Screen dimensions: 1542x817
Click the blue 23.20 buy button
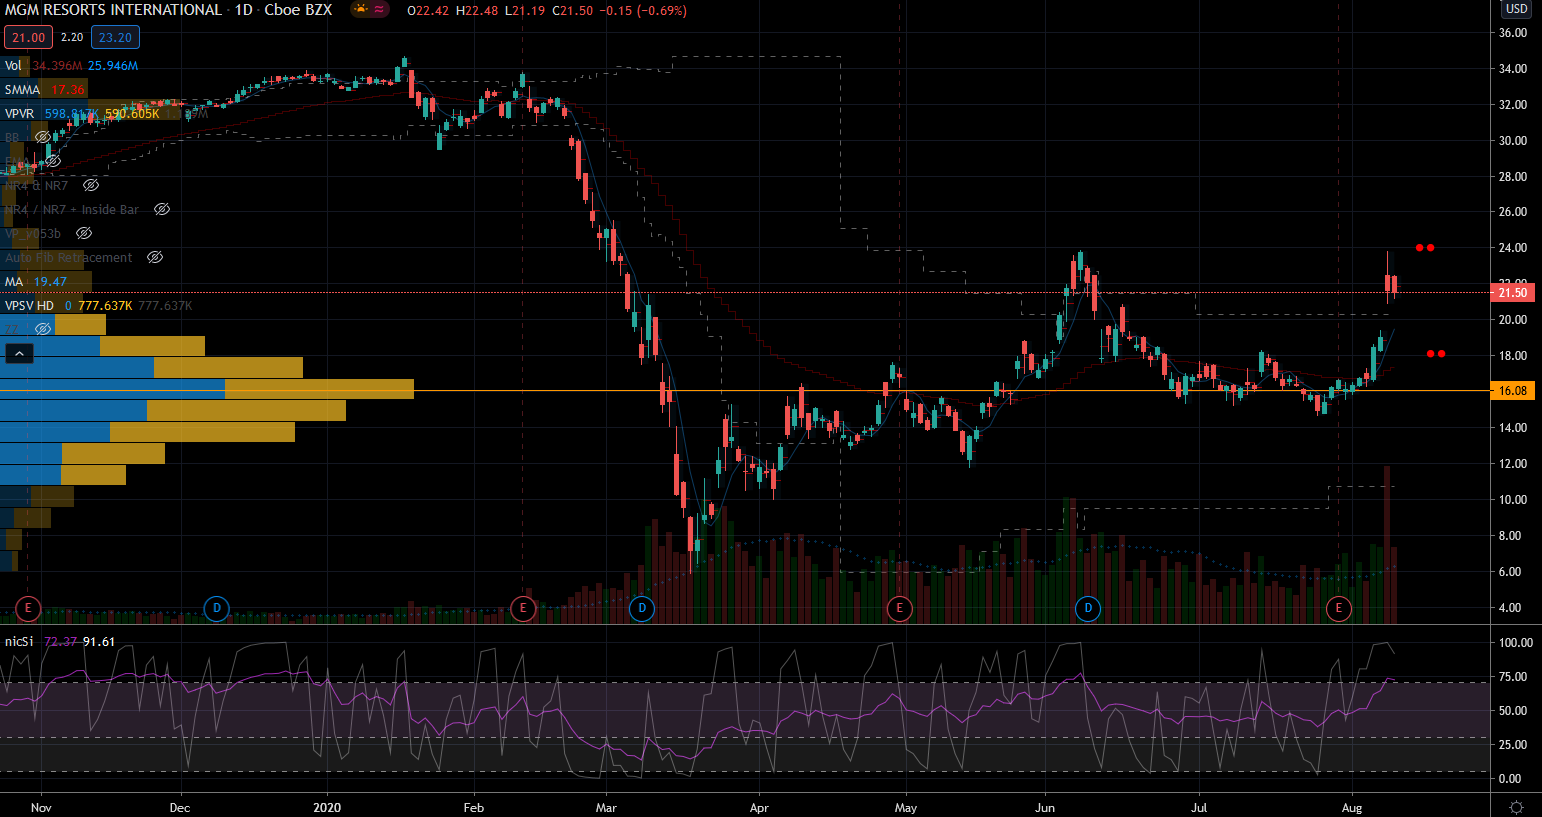coord(115,38)
